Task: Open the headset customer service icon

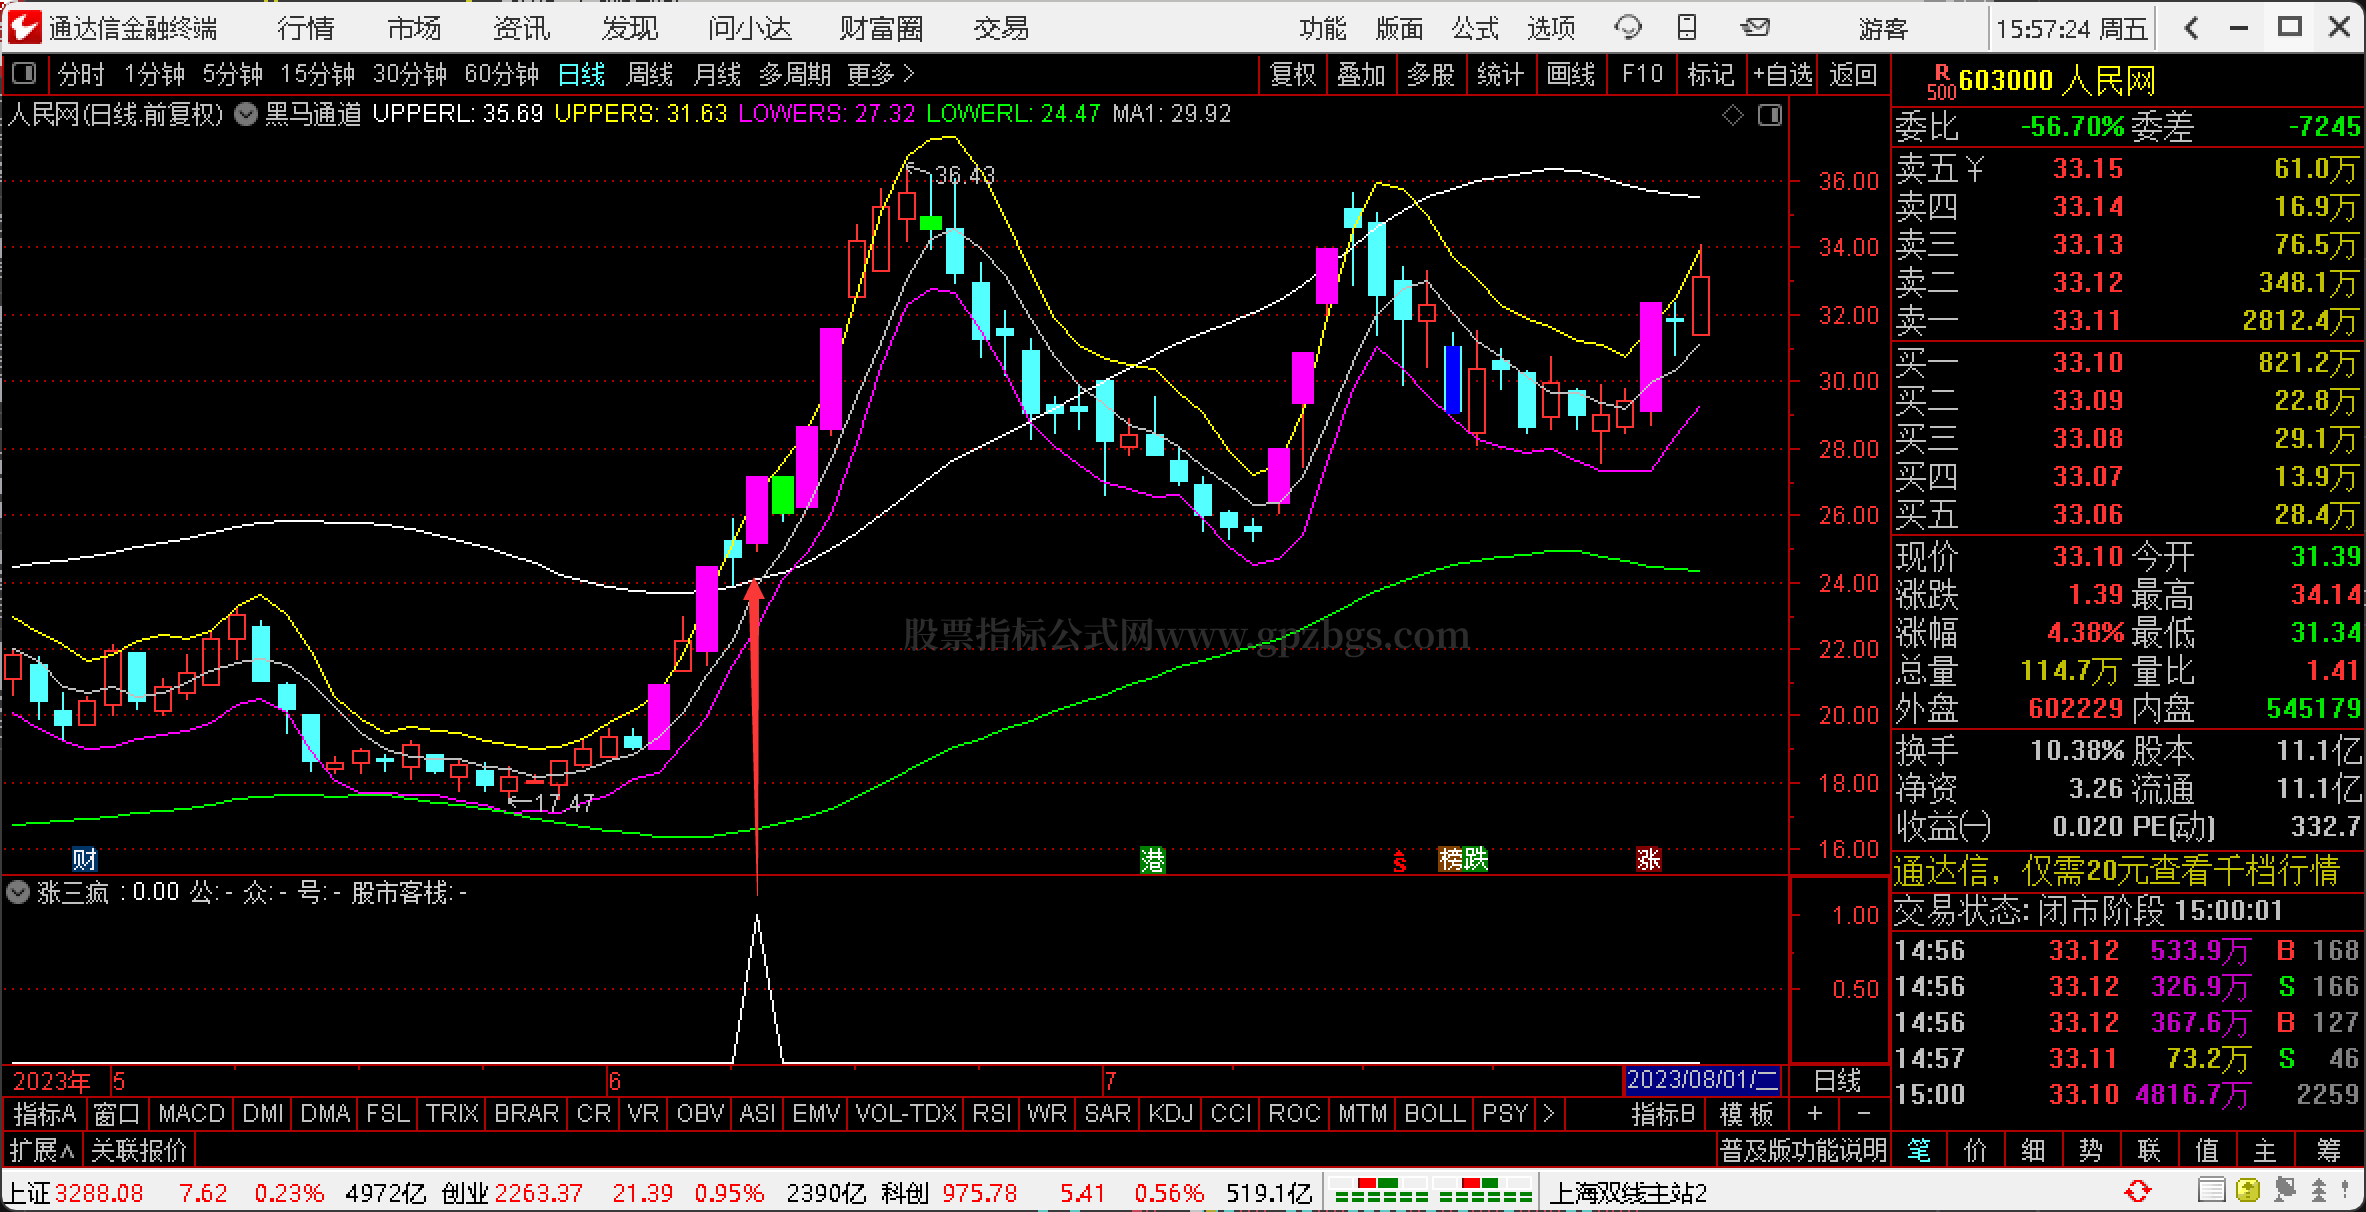Action: [x=1628, y=27]
